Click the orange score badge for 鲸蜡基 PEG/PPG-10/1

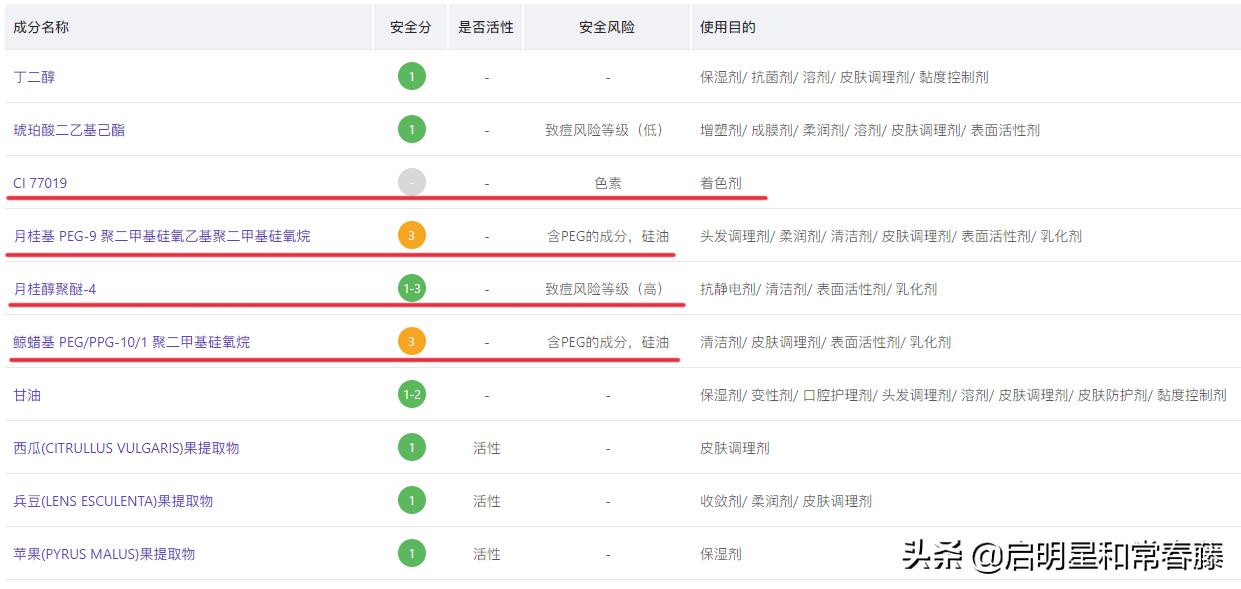pyautogui.click(x=411, y=342)
